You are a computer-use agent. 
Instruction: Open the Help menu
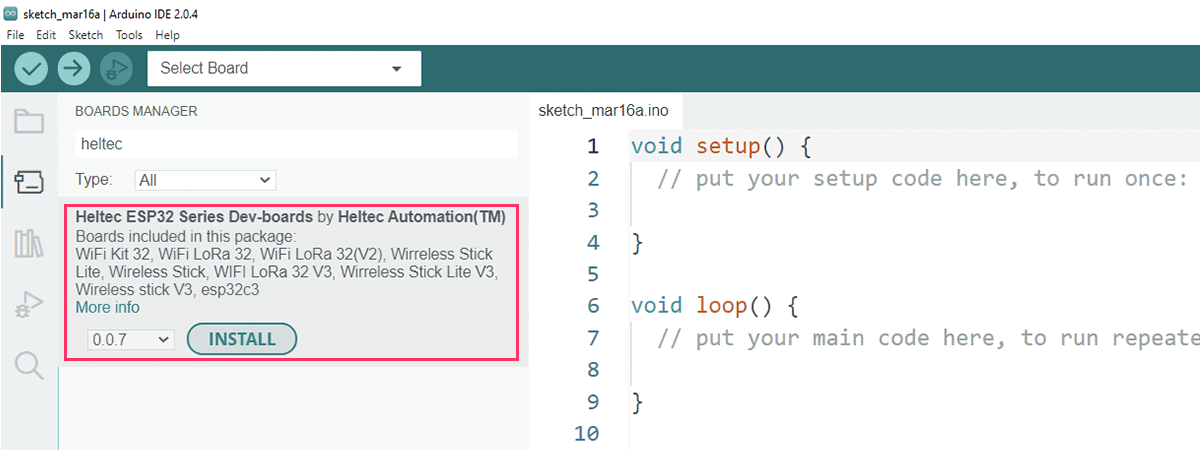click(167, 34)
